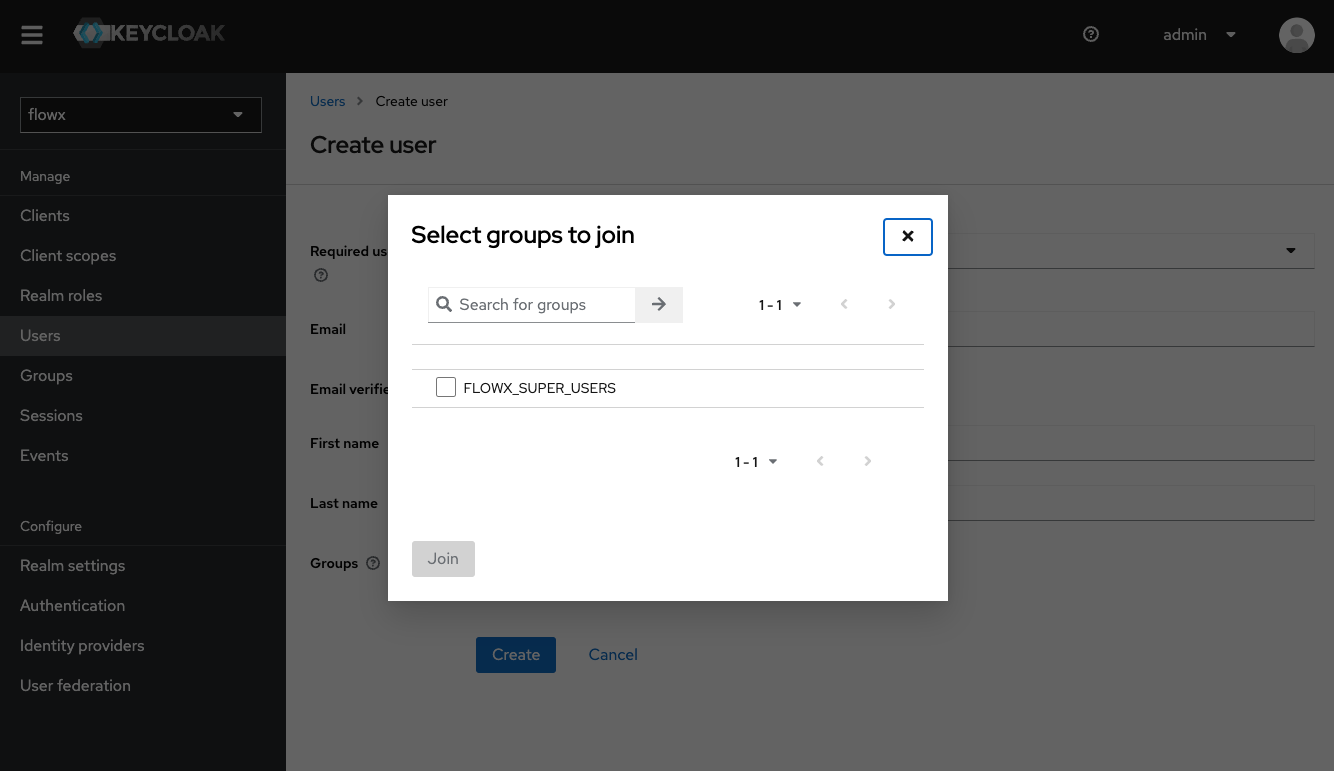Screen dimensions: 1334x771
Task: Open Identity providers page
Action: (x=143, y=646)
